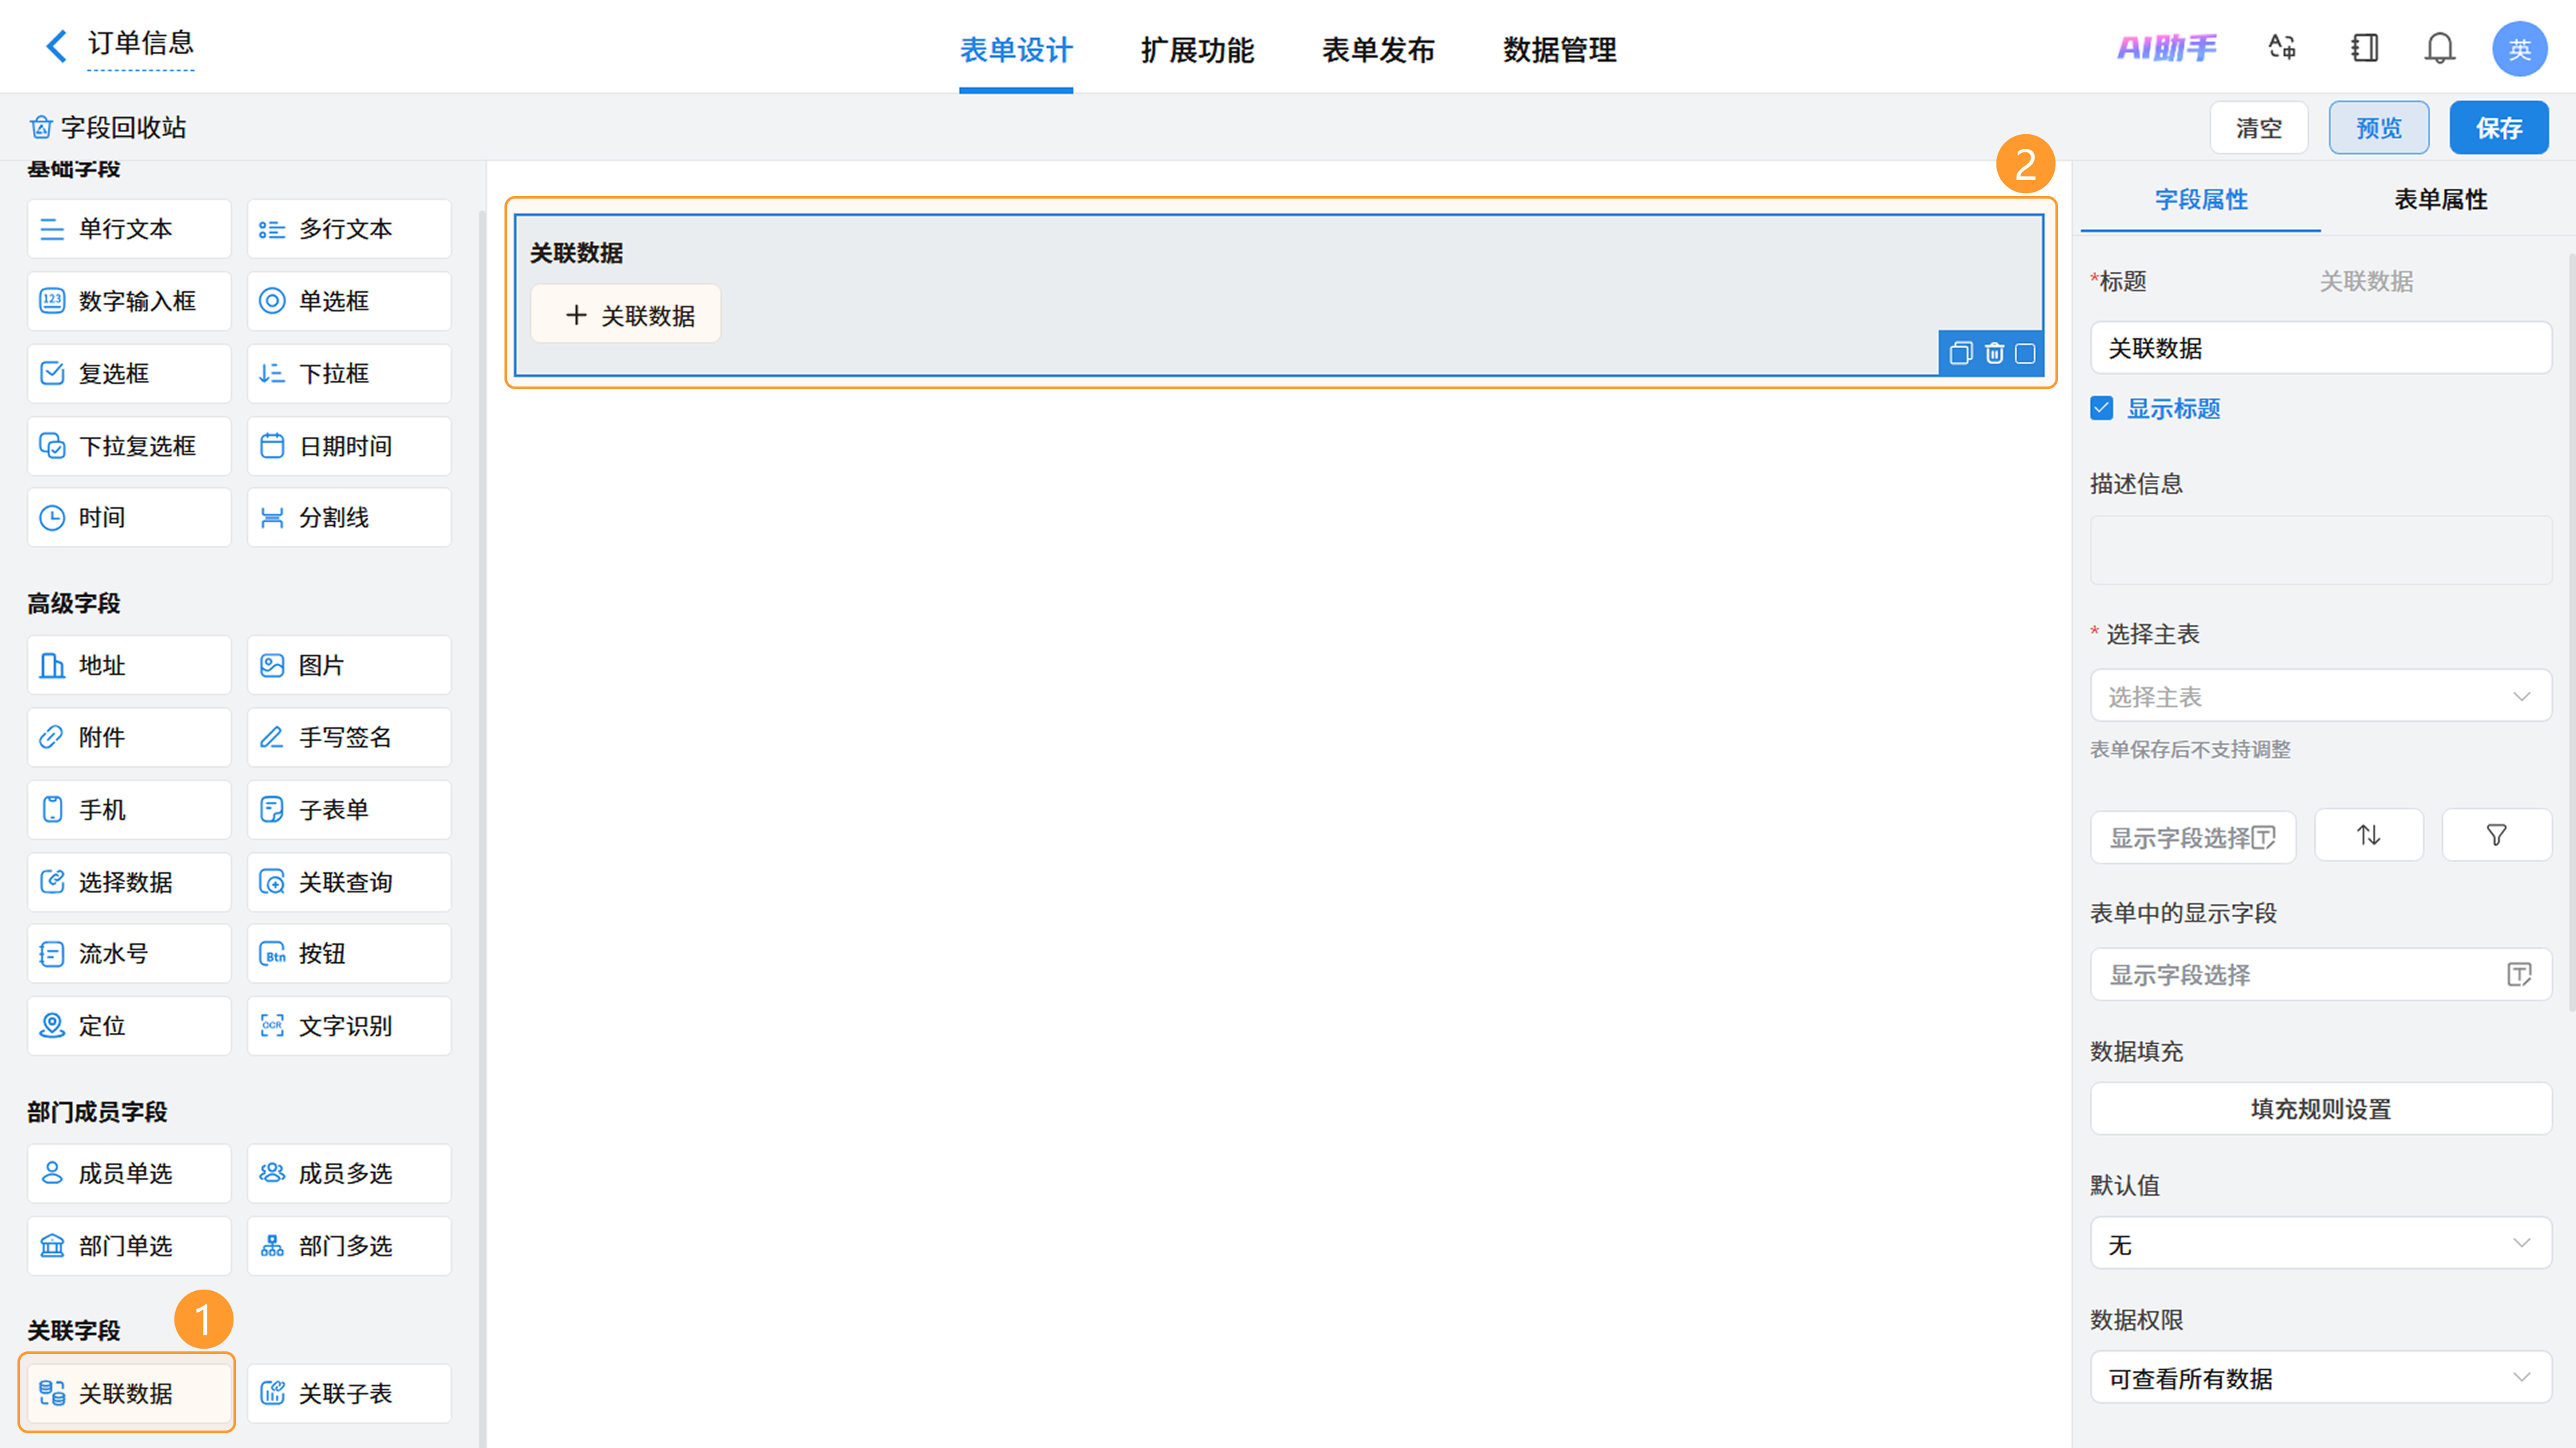Add a 下拉复选框 field
The width and height of the screenshot is (2576, 1448).
(x=129, y=446)
